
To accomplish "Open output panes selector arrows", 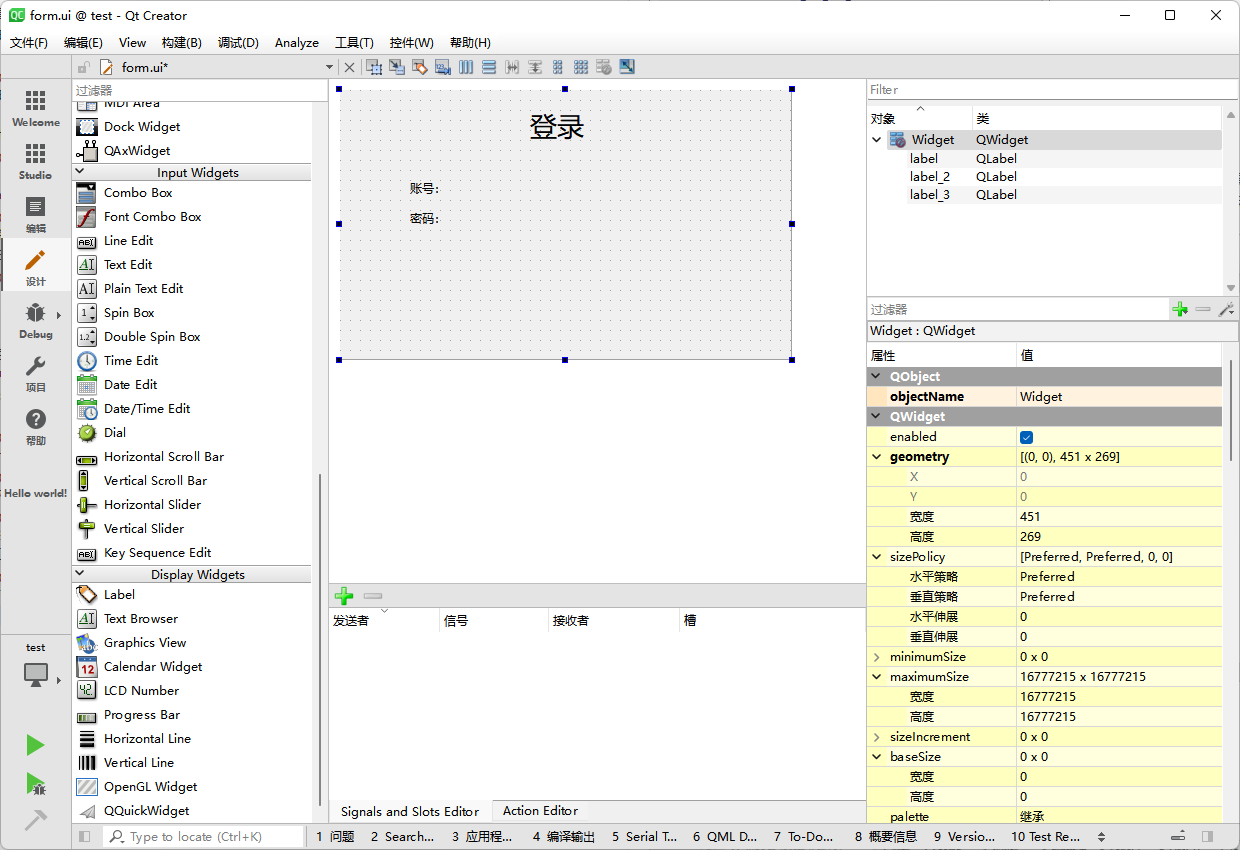I will point(1101,837).
